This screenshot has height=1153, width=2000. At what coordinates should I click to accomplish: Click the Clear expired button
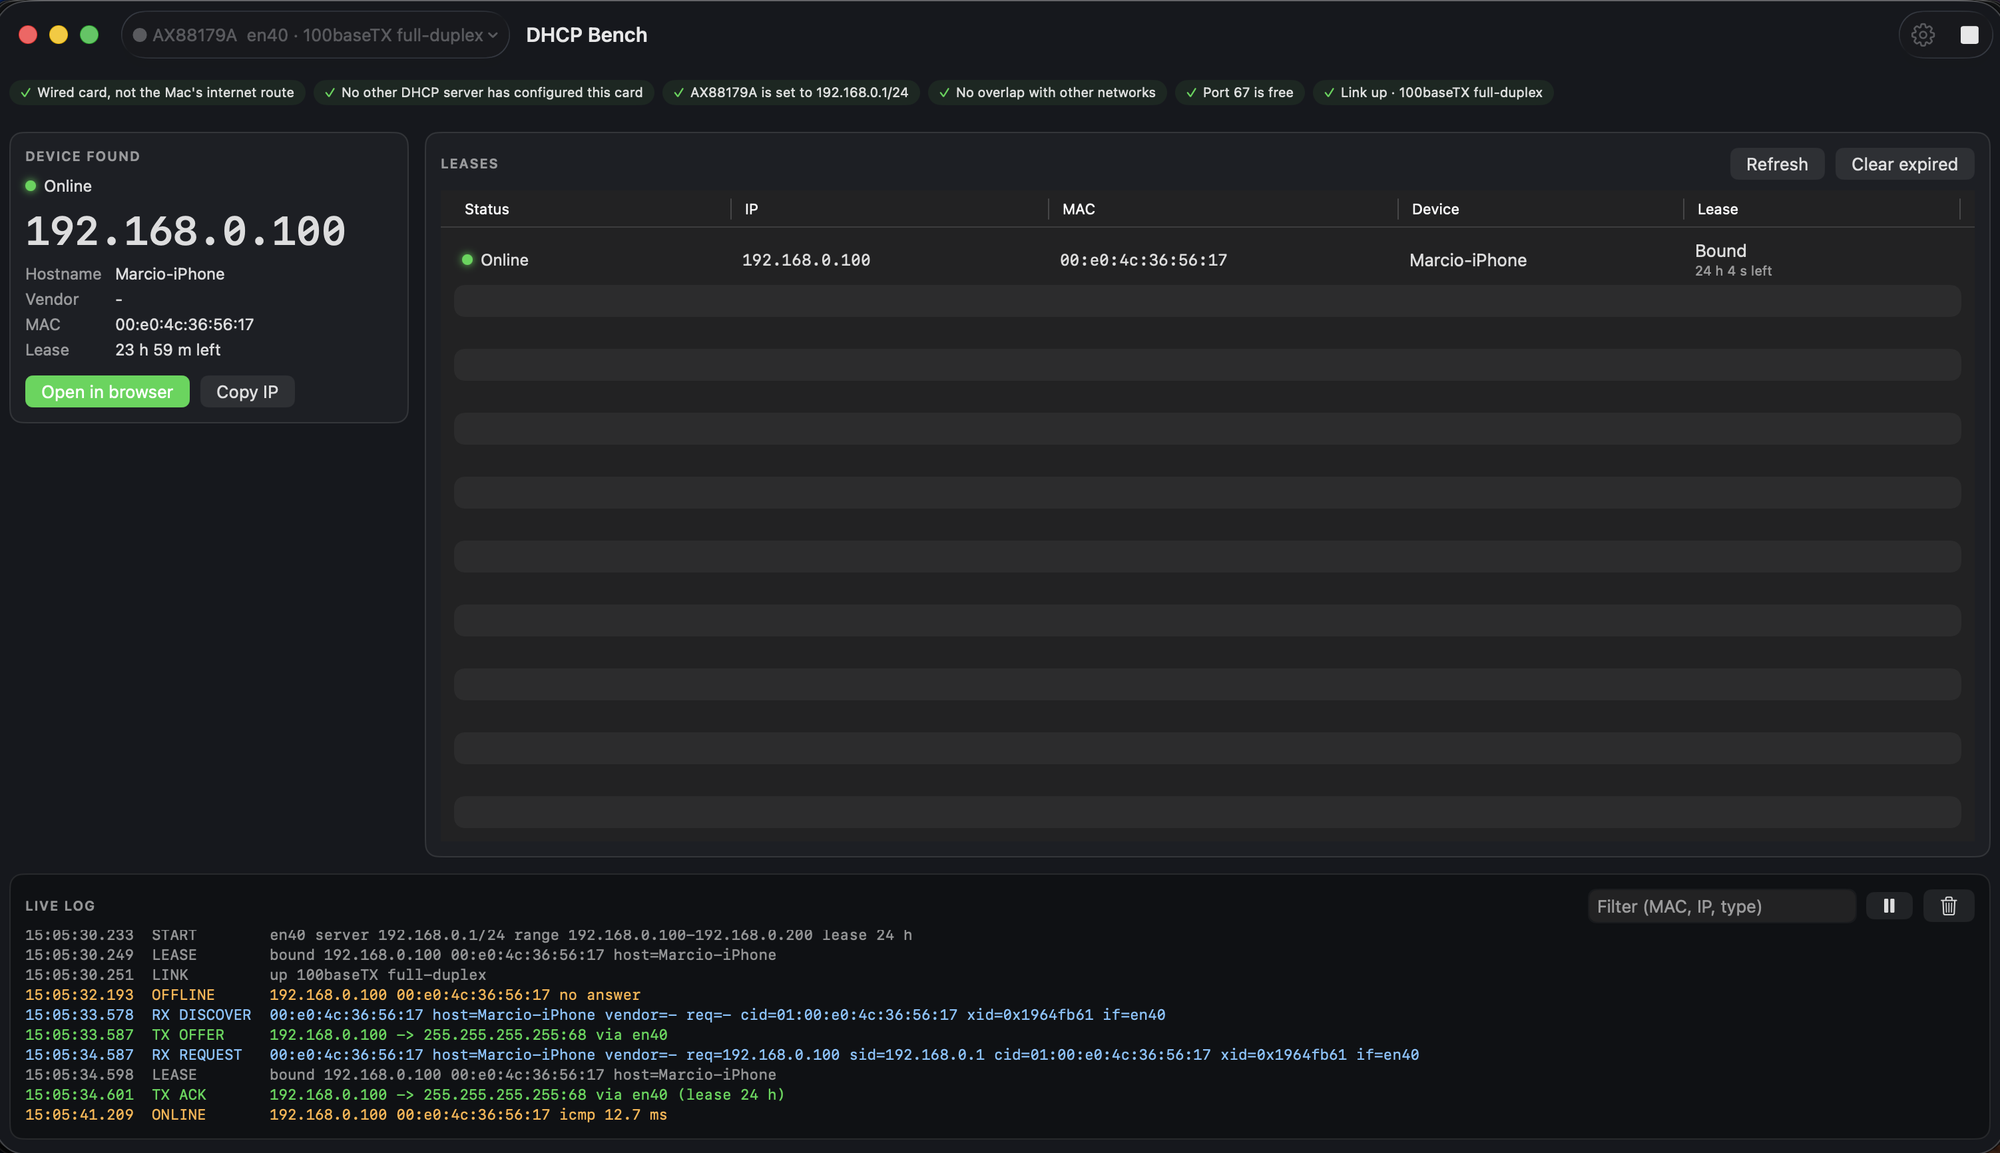[1904, 164]
